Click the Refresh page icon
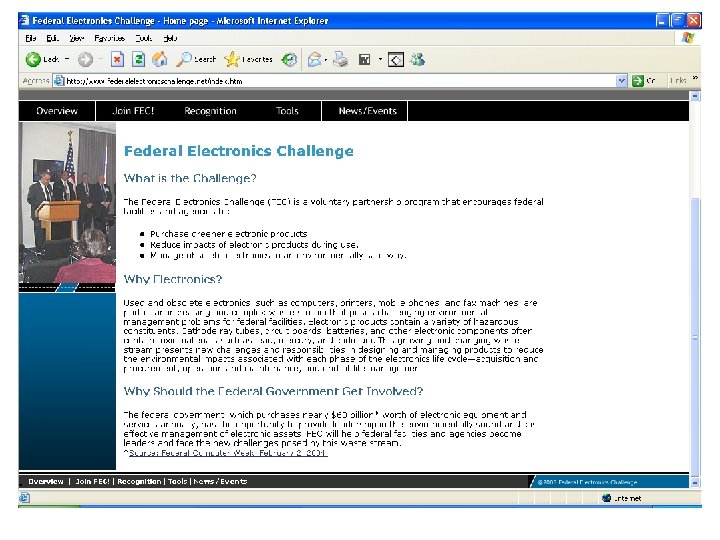 138,59
